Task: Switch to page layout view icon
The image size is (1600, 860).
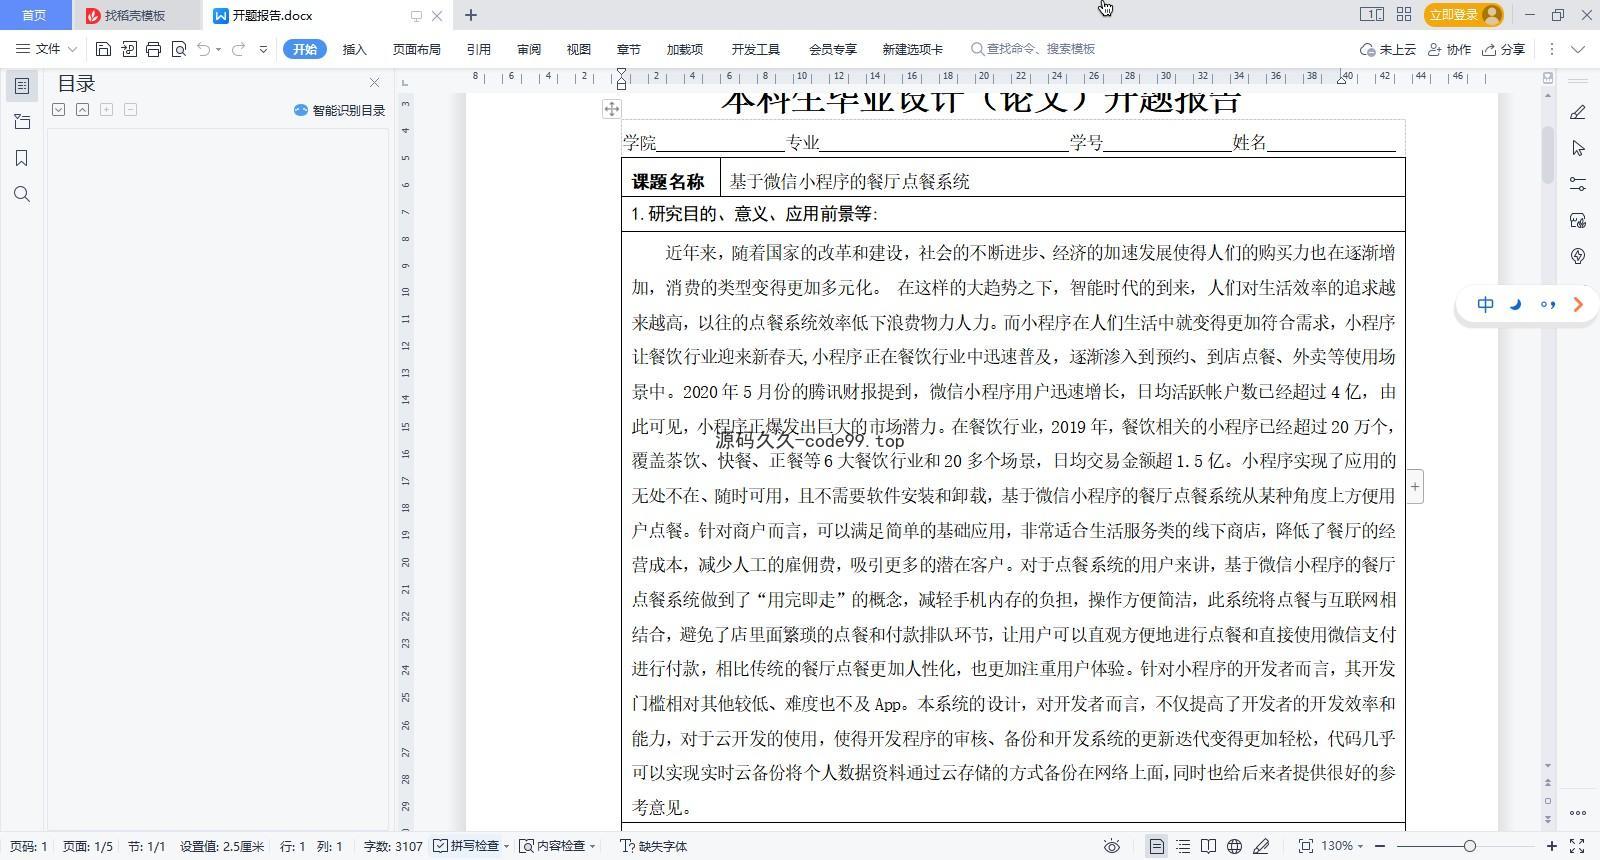Action: pyautogui.click(x=1156, y=846)
